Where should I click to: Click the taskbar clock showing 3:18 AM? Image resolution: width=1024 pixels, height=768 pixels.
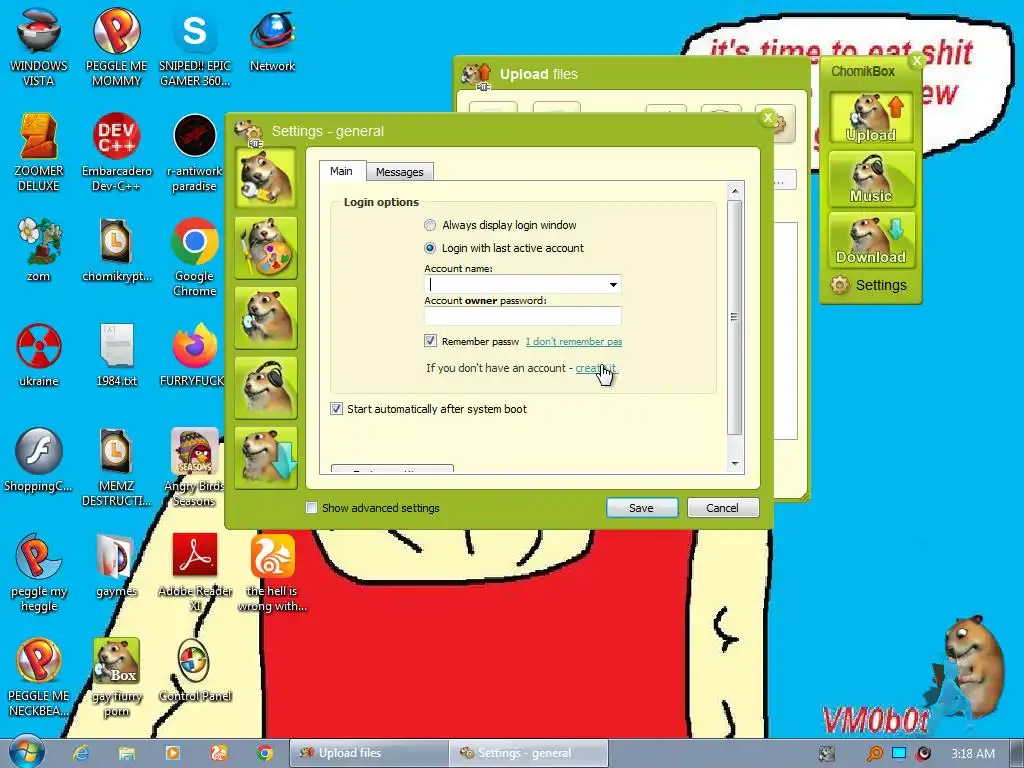click(x=973, y=754)
